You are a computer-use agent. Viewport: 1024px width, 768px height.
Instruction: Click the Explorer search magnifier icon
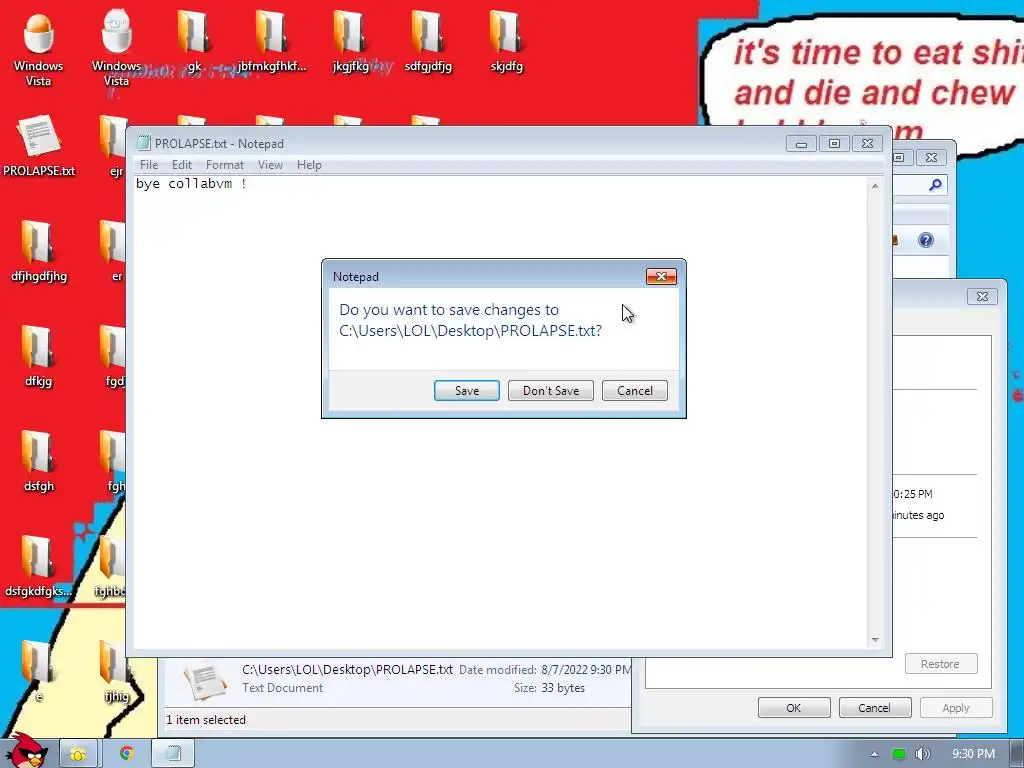coord(935,185)
